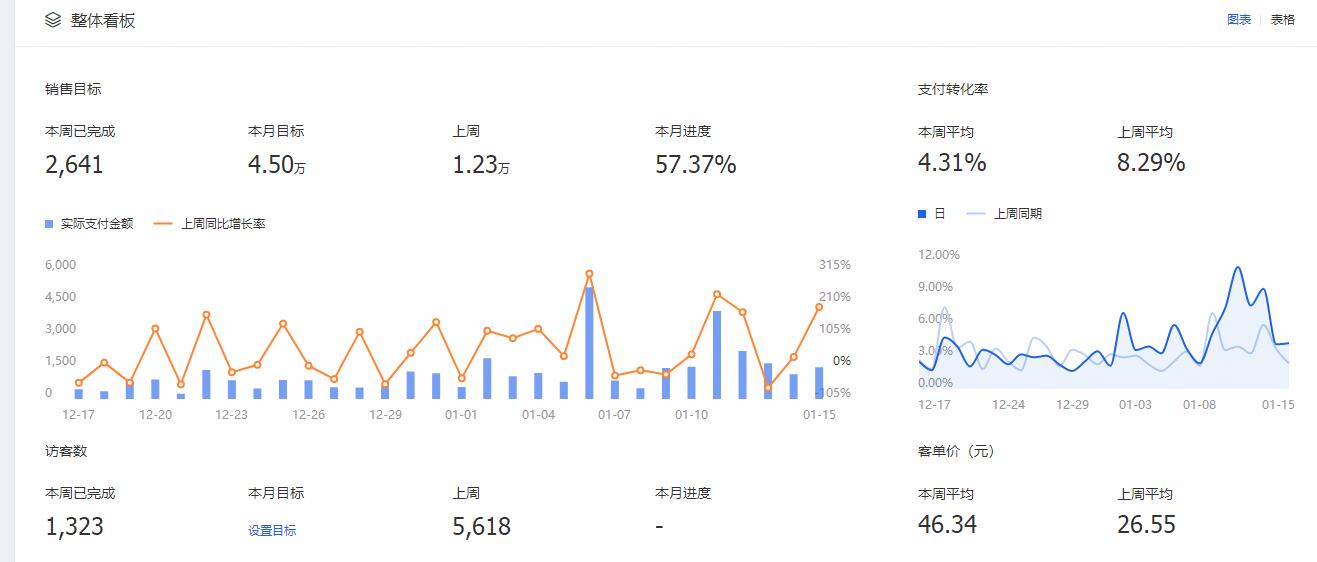Click the 46.34 weekly average order value
The width and height of the screenshot is (1317, 562).
click(x=947, y=524)
